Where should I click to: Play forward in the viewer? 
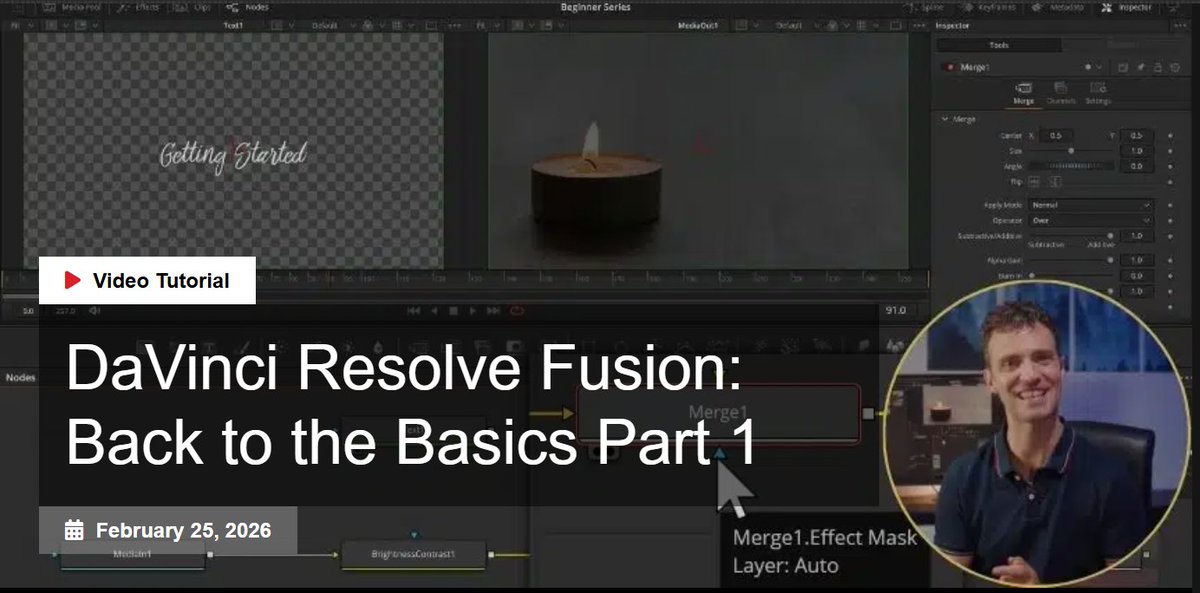(x=473, y=311)
